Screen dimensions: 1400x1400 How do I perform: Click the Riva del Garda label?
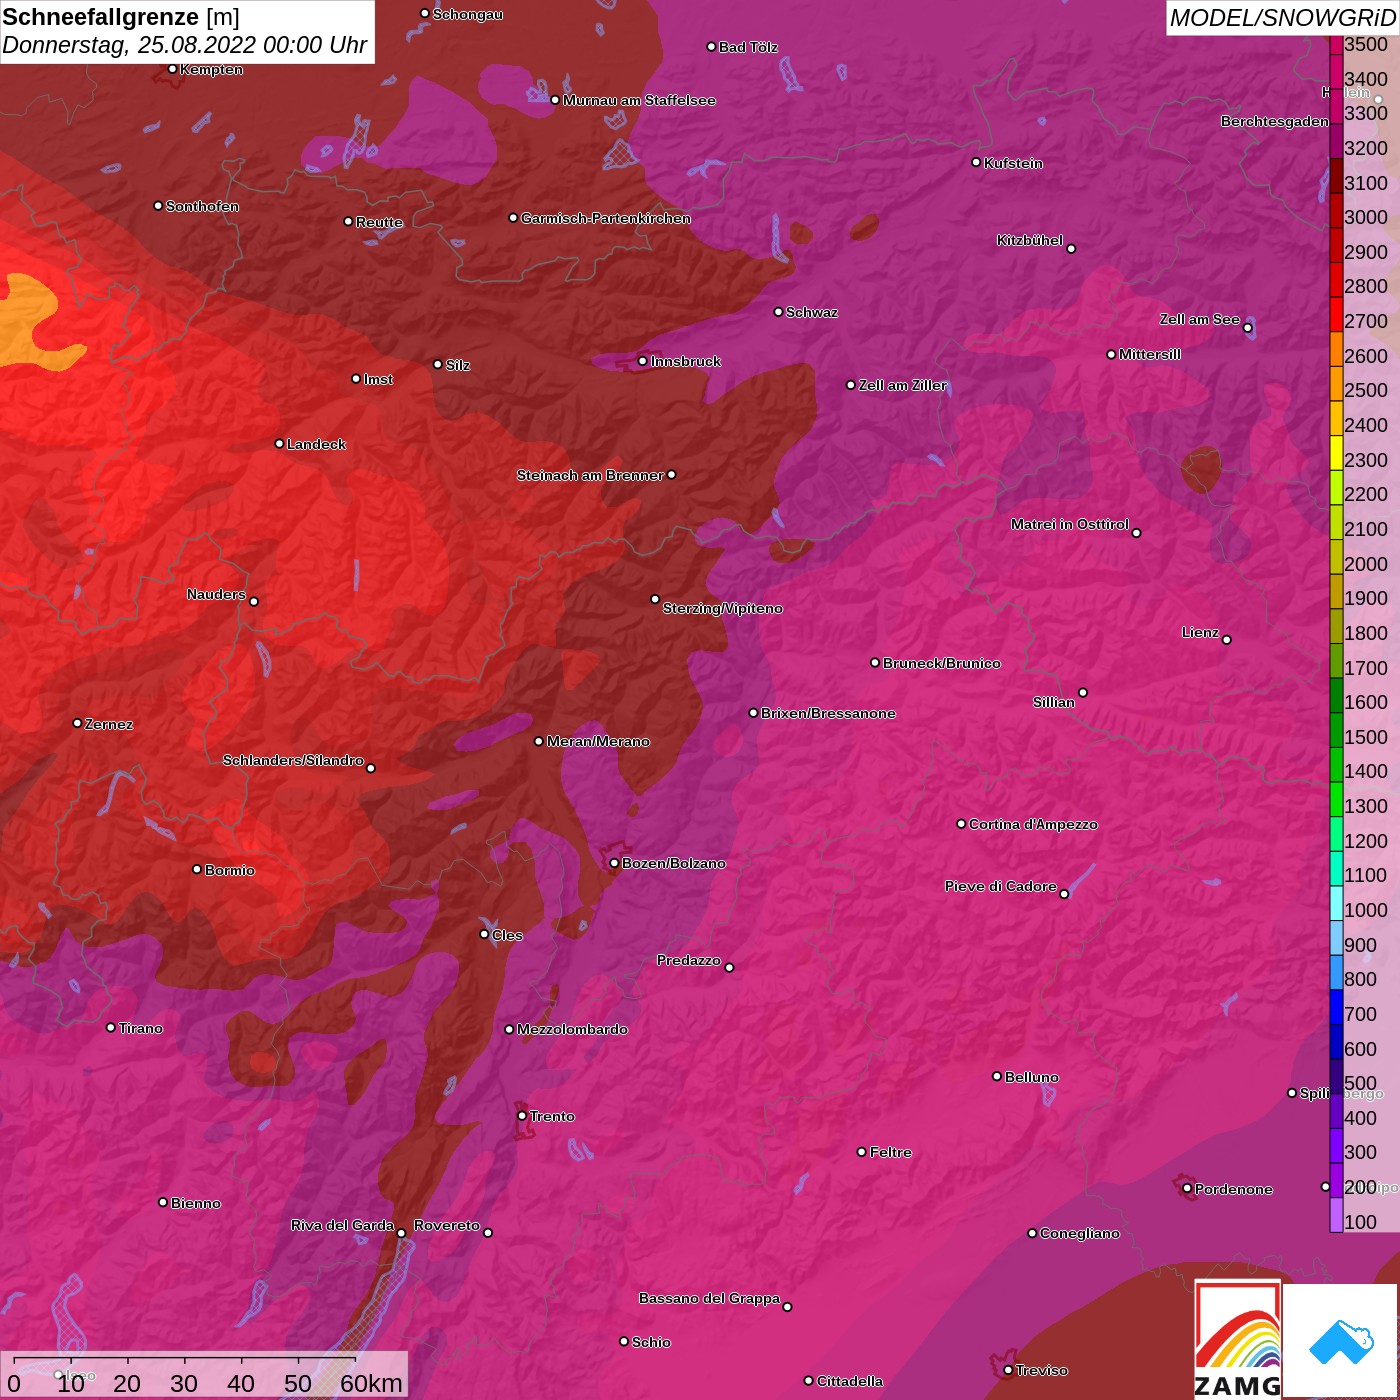[342, 1225]
